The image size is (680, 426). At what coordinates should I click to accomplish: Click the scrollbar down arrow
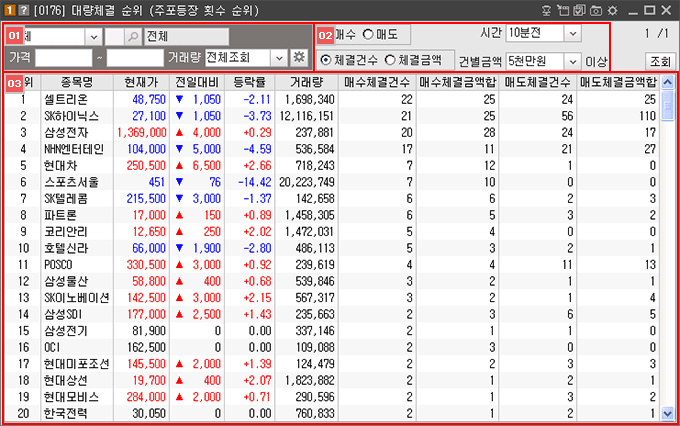(x=667, y=413)
